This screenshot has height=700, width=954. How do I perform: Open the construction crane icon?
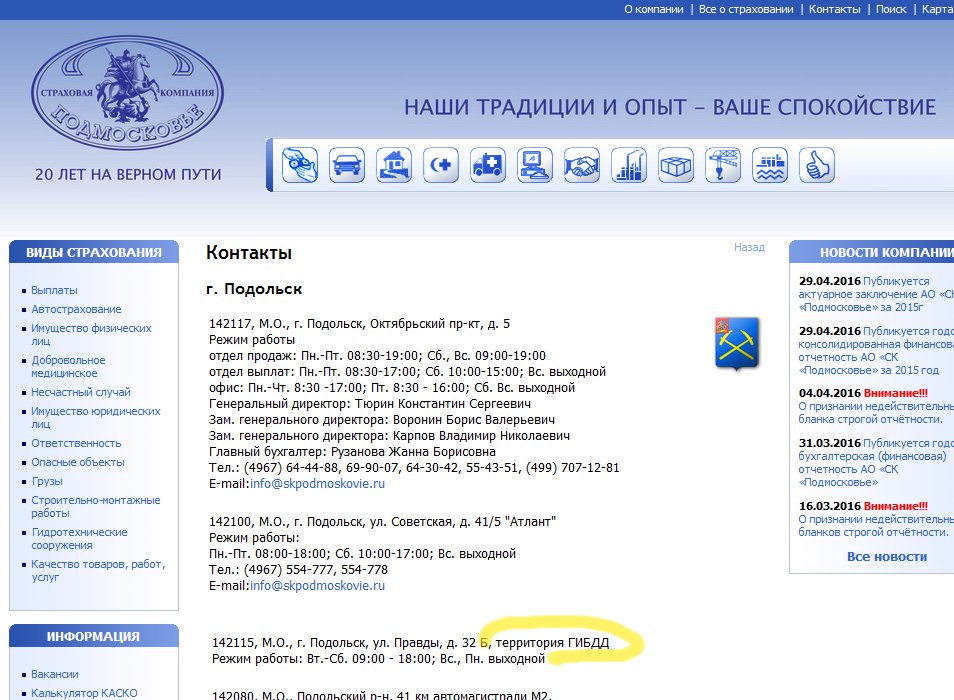723,165
